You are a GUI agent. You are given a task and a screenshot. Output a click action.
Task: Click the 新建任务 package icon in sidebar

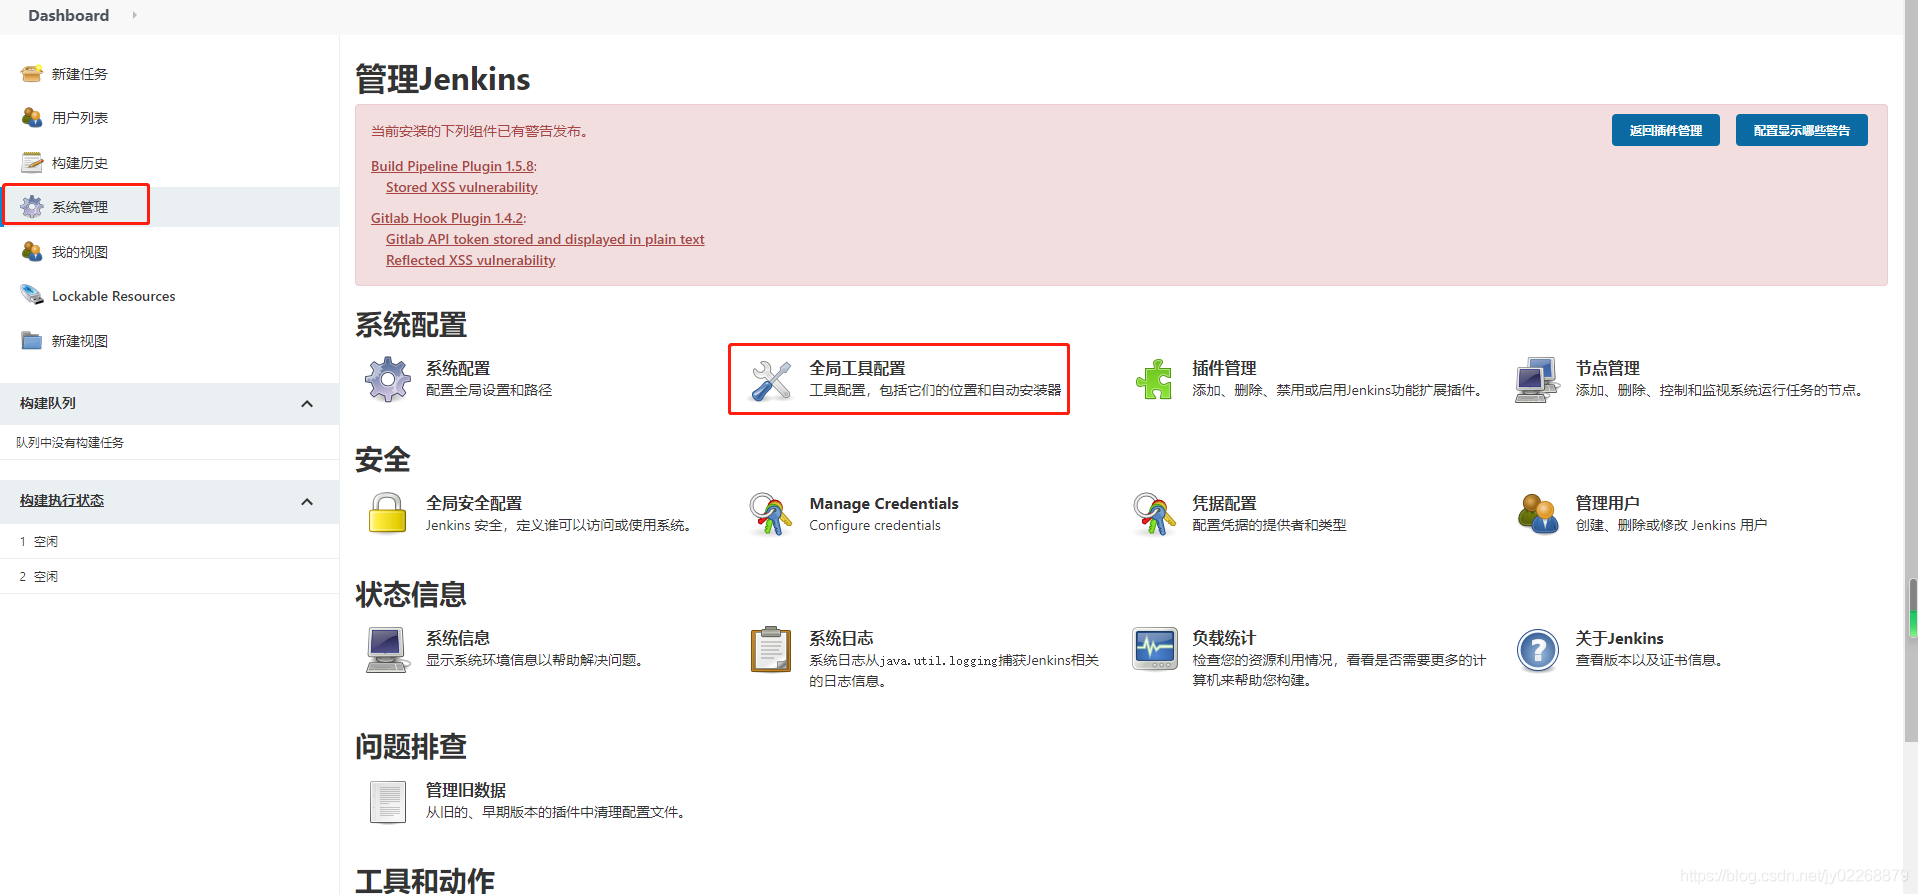pos(32,73)
